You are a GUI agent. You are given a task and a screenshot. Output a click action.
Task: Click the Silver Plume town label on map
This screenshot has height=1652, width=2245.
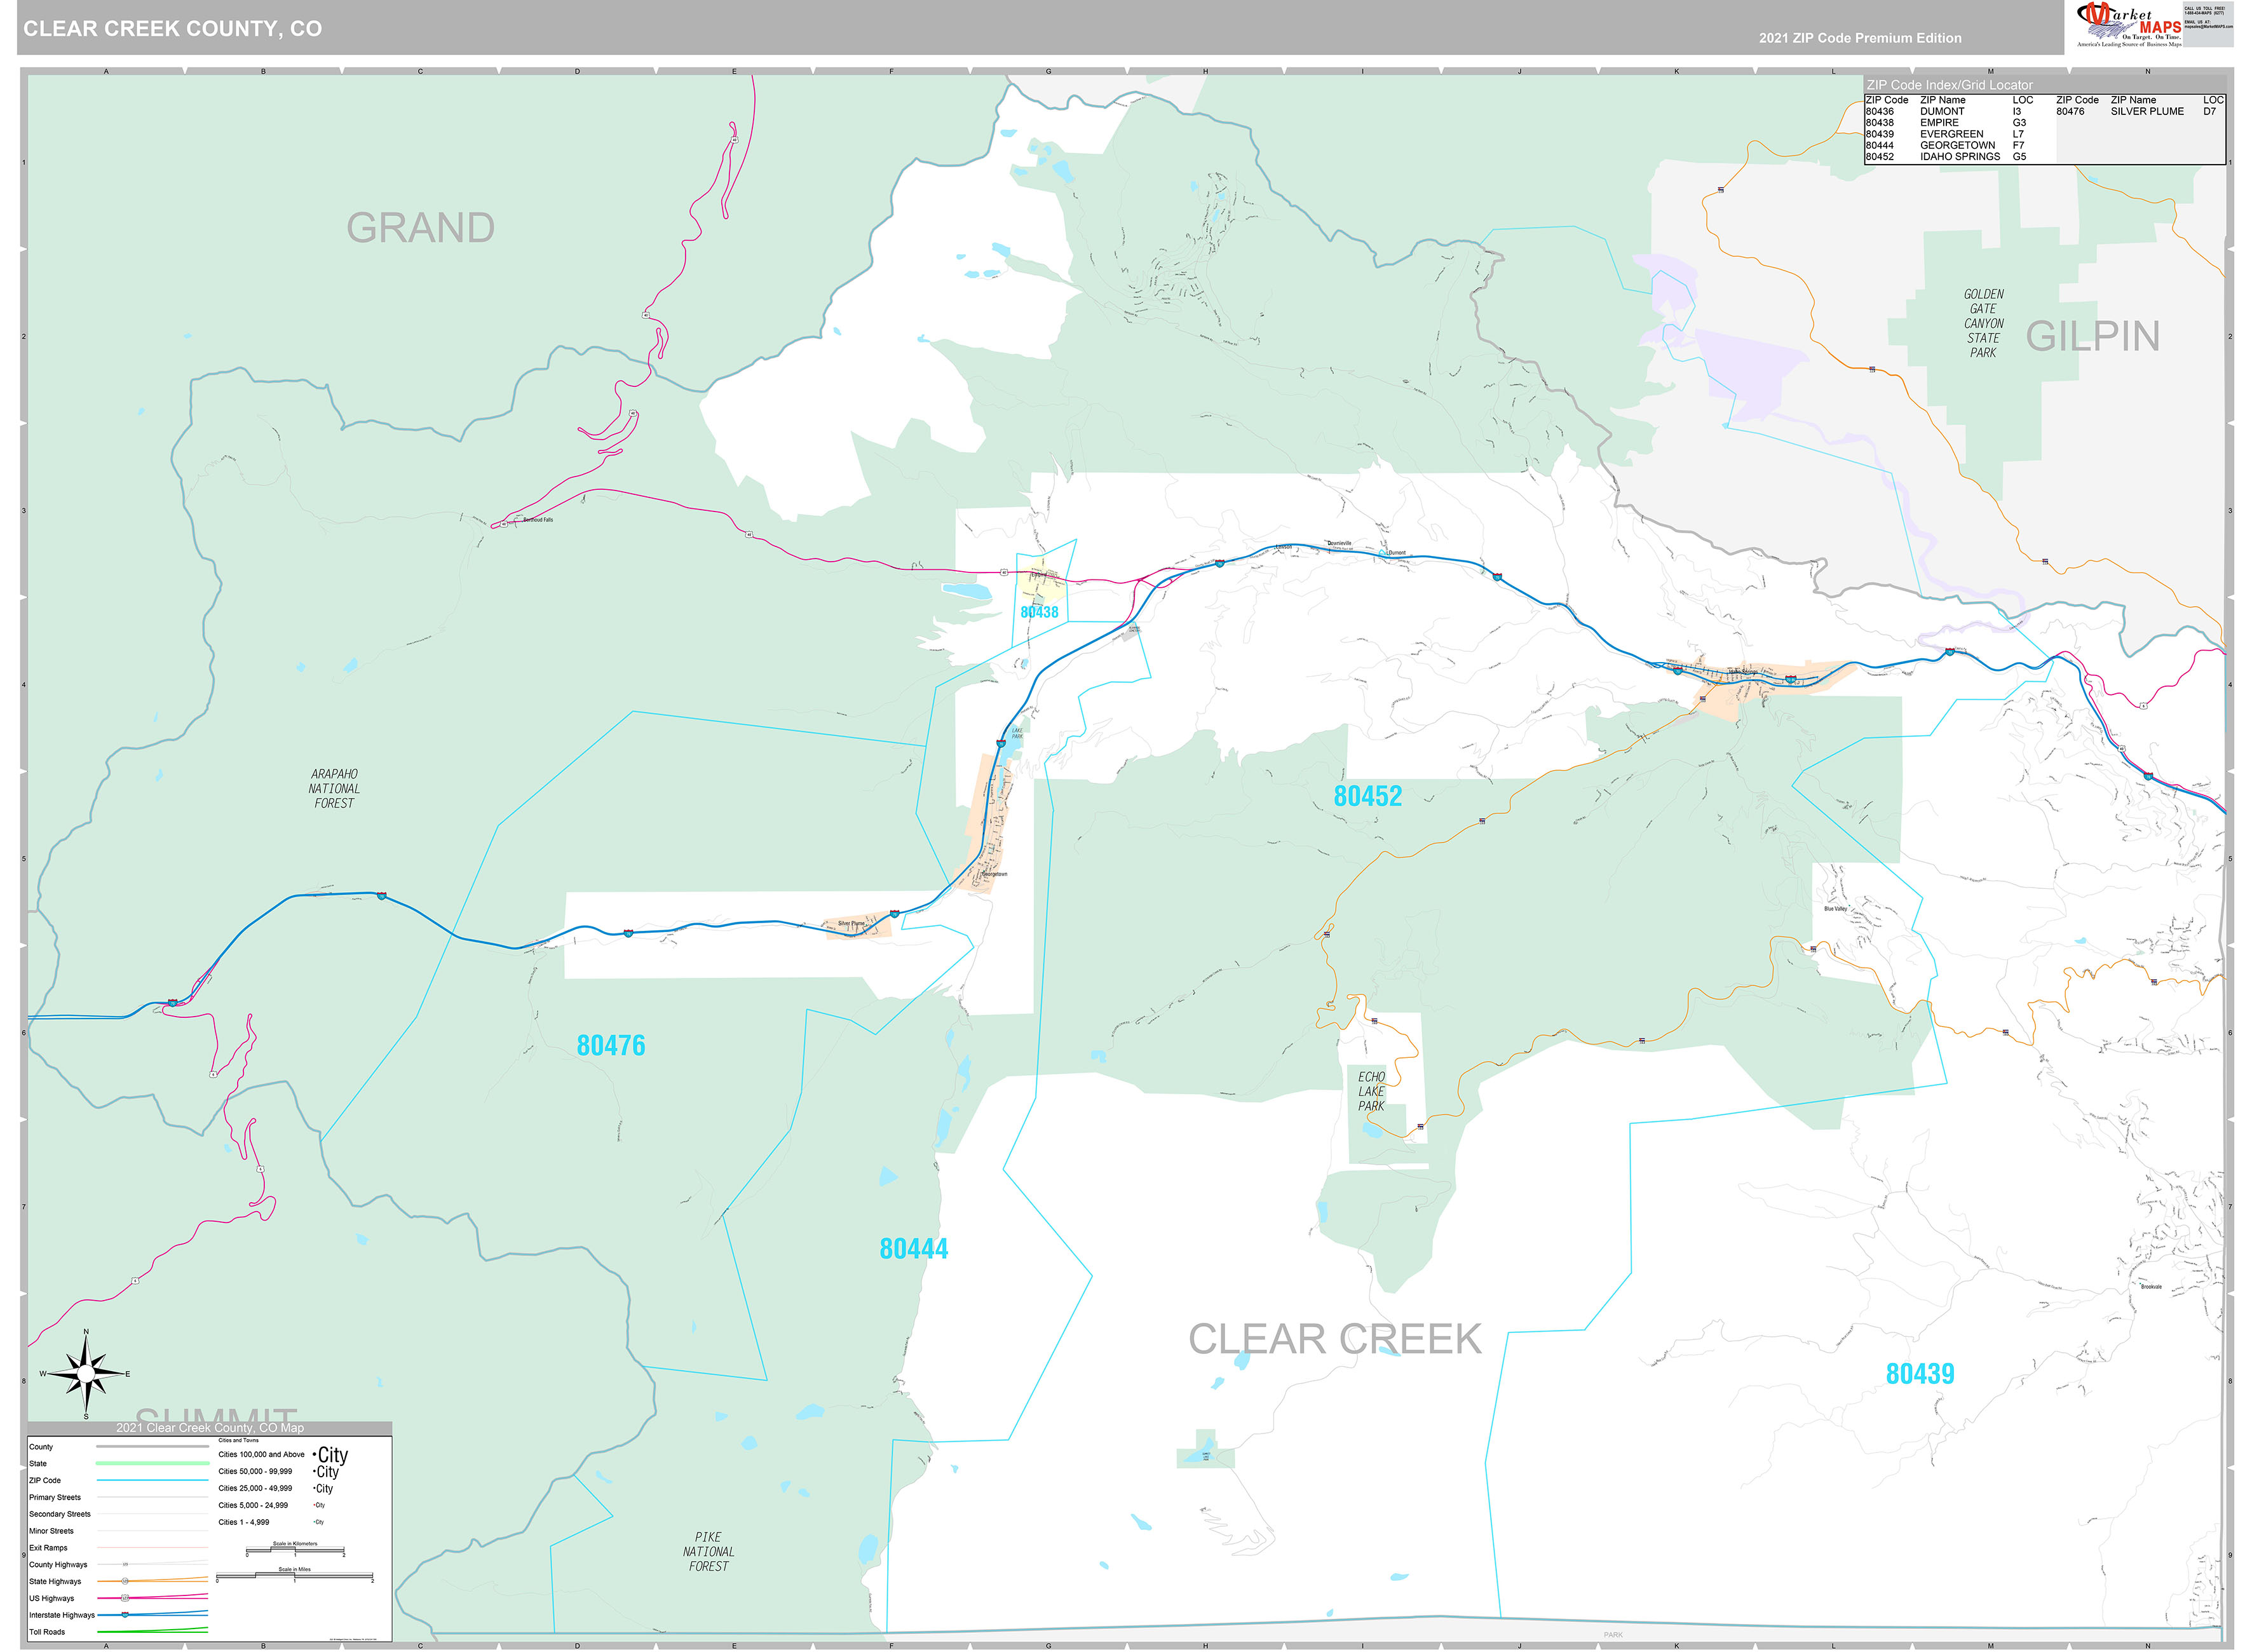tap(851, 923)
